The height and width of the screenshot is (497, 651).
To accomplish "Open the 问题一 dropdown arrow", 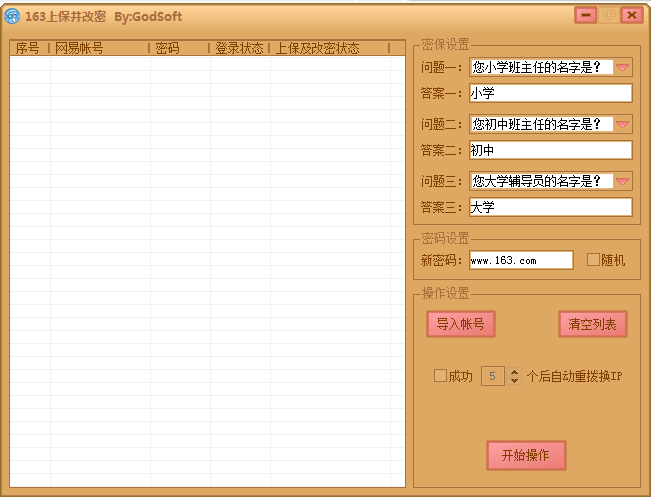I will (622, 67).
